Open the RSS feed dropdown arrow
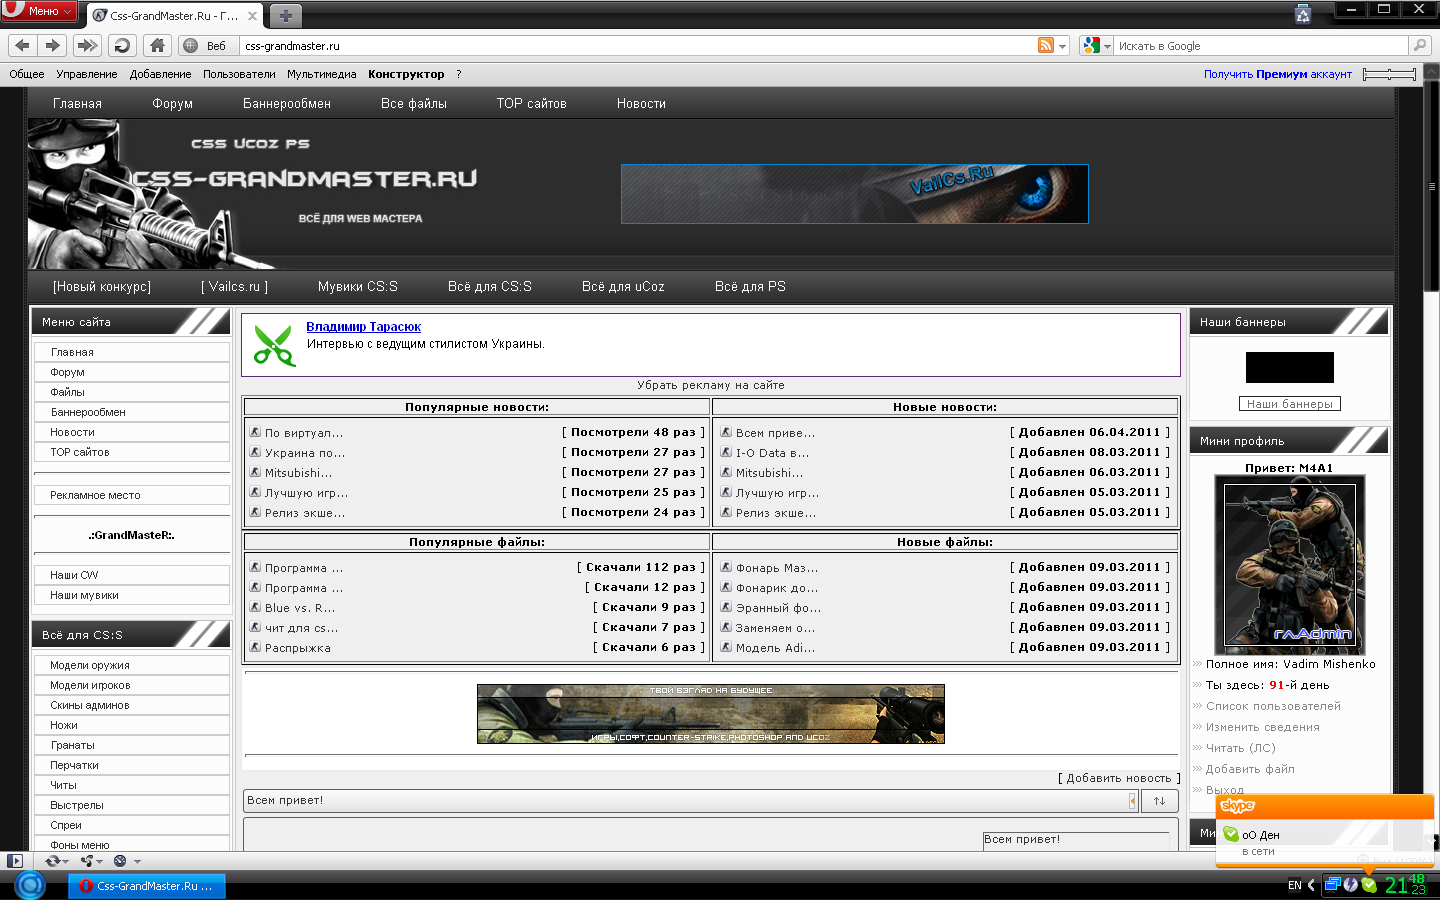This screenshot has width=1440, height=900. pos(1062,46)
